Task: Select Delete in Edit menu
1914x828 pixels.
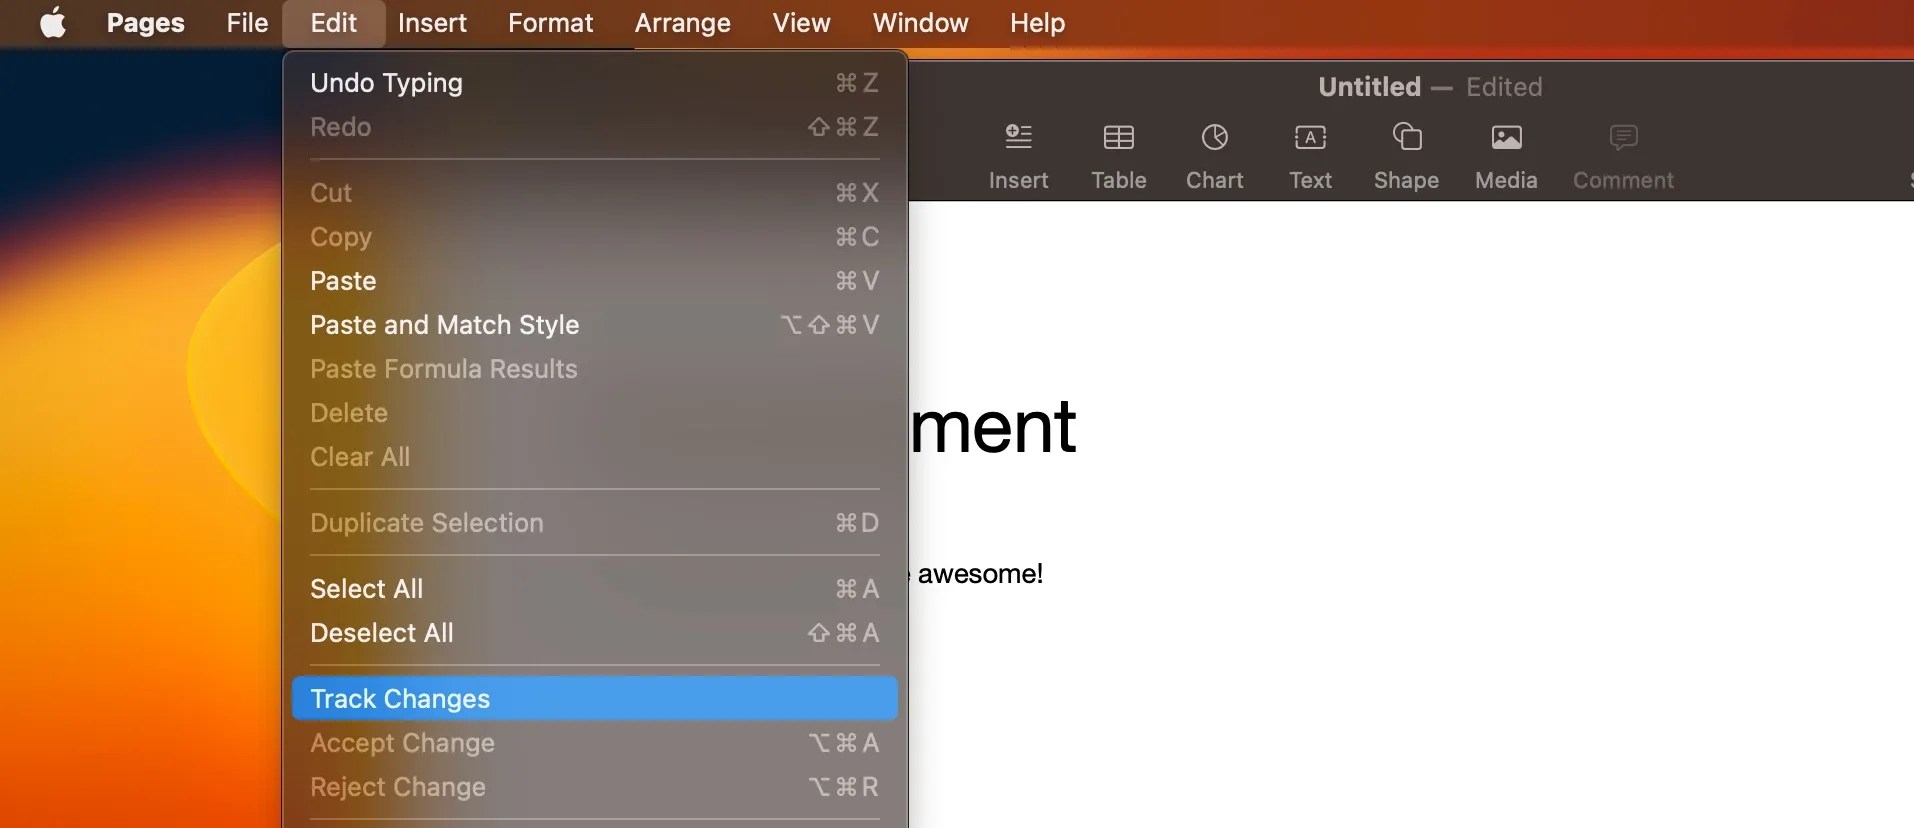Action: (595, 413)
